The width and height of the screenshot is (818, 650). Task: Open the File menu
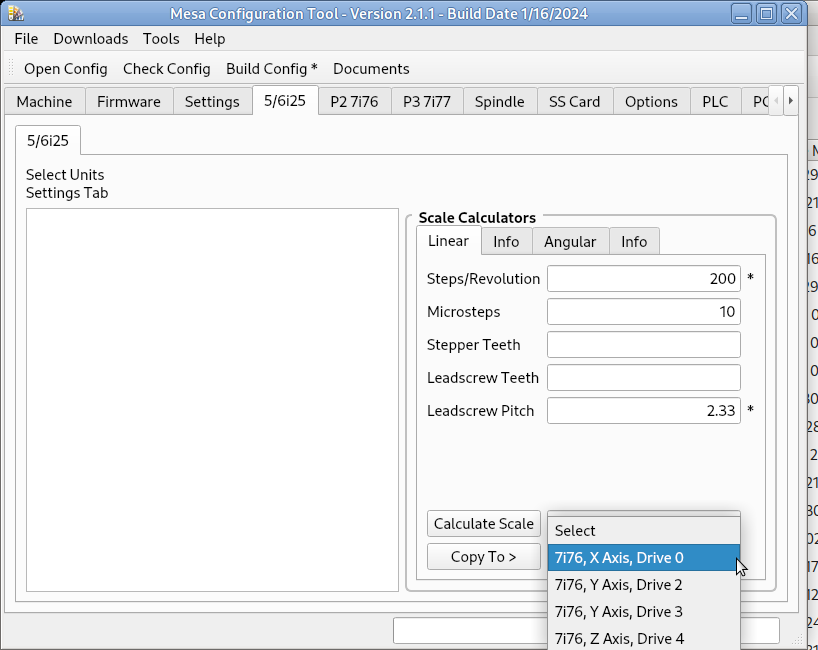(26, 39)
